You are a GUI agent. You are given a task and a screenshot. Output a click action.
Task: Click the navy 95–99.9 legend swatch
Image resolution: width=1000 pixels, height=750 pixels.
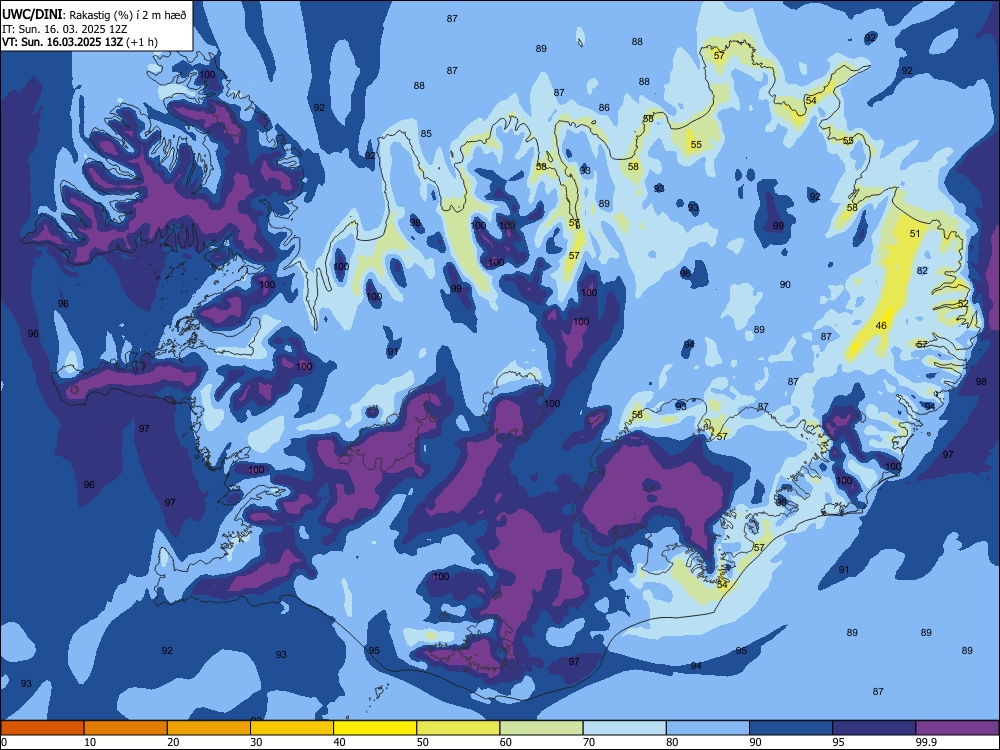point(874,728)
